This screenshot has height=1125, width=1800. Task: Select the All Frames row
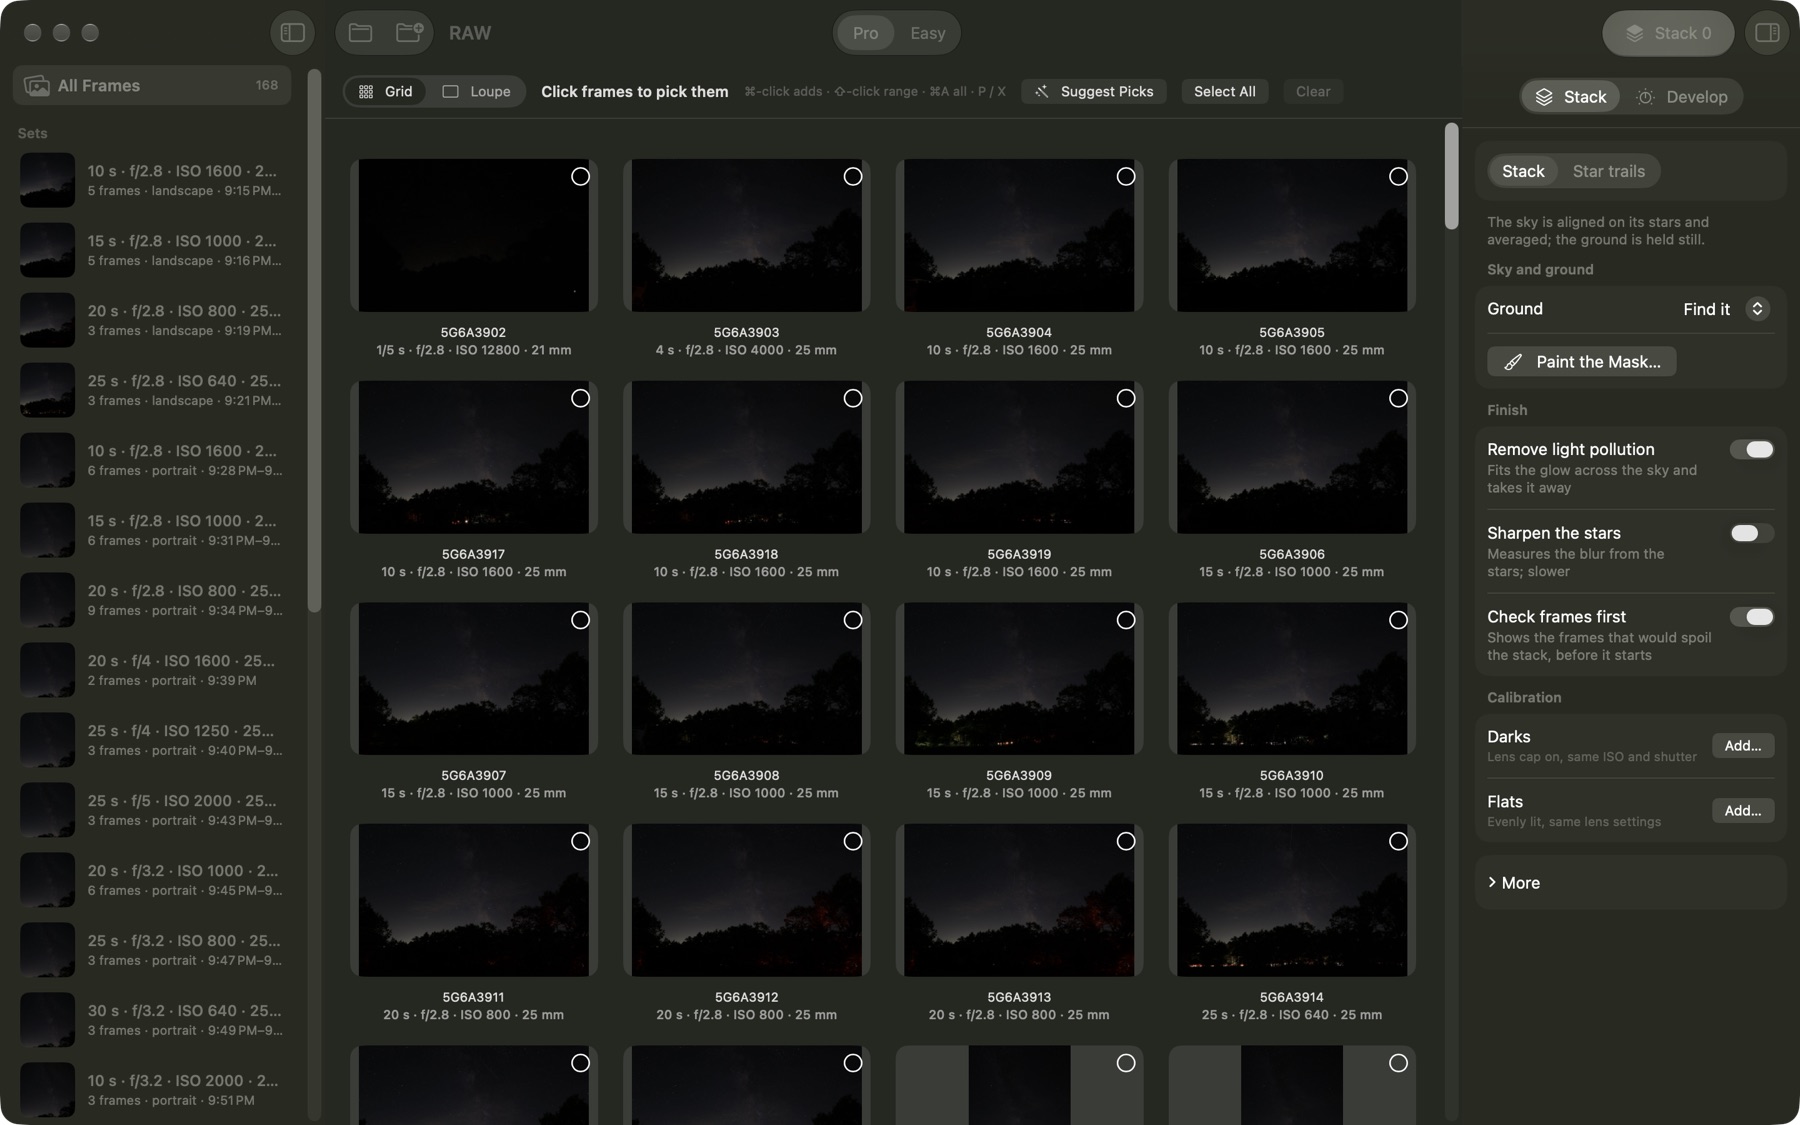(x=152, y=86)
